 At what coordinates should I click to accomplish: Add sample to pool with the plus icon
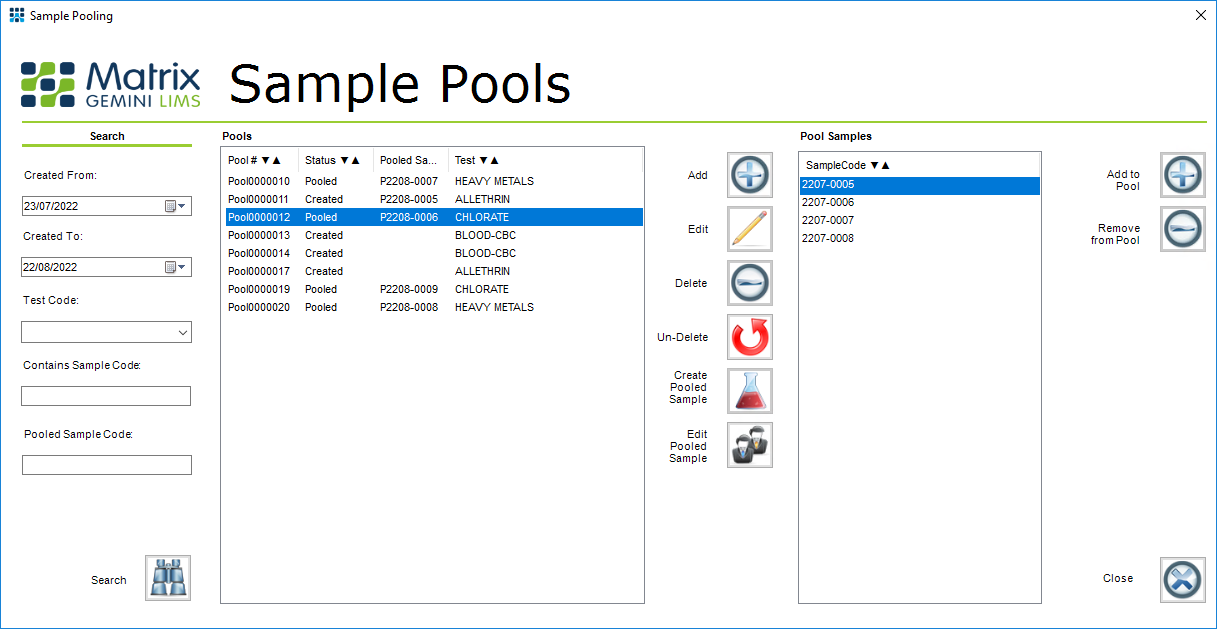coord(1183,175)
